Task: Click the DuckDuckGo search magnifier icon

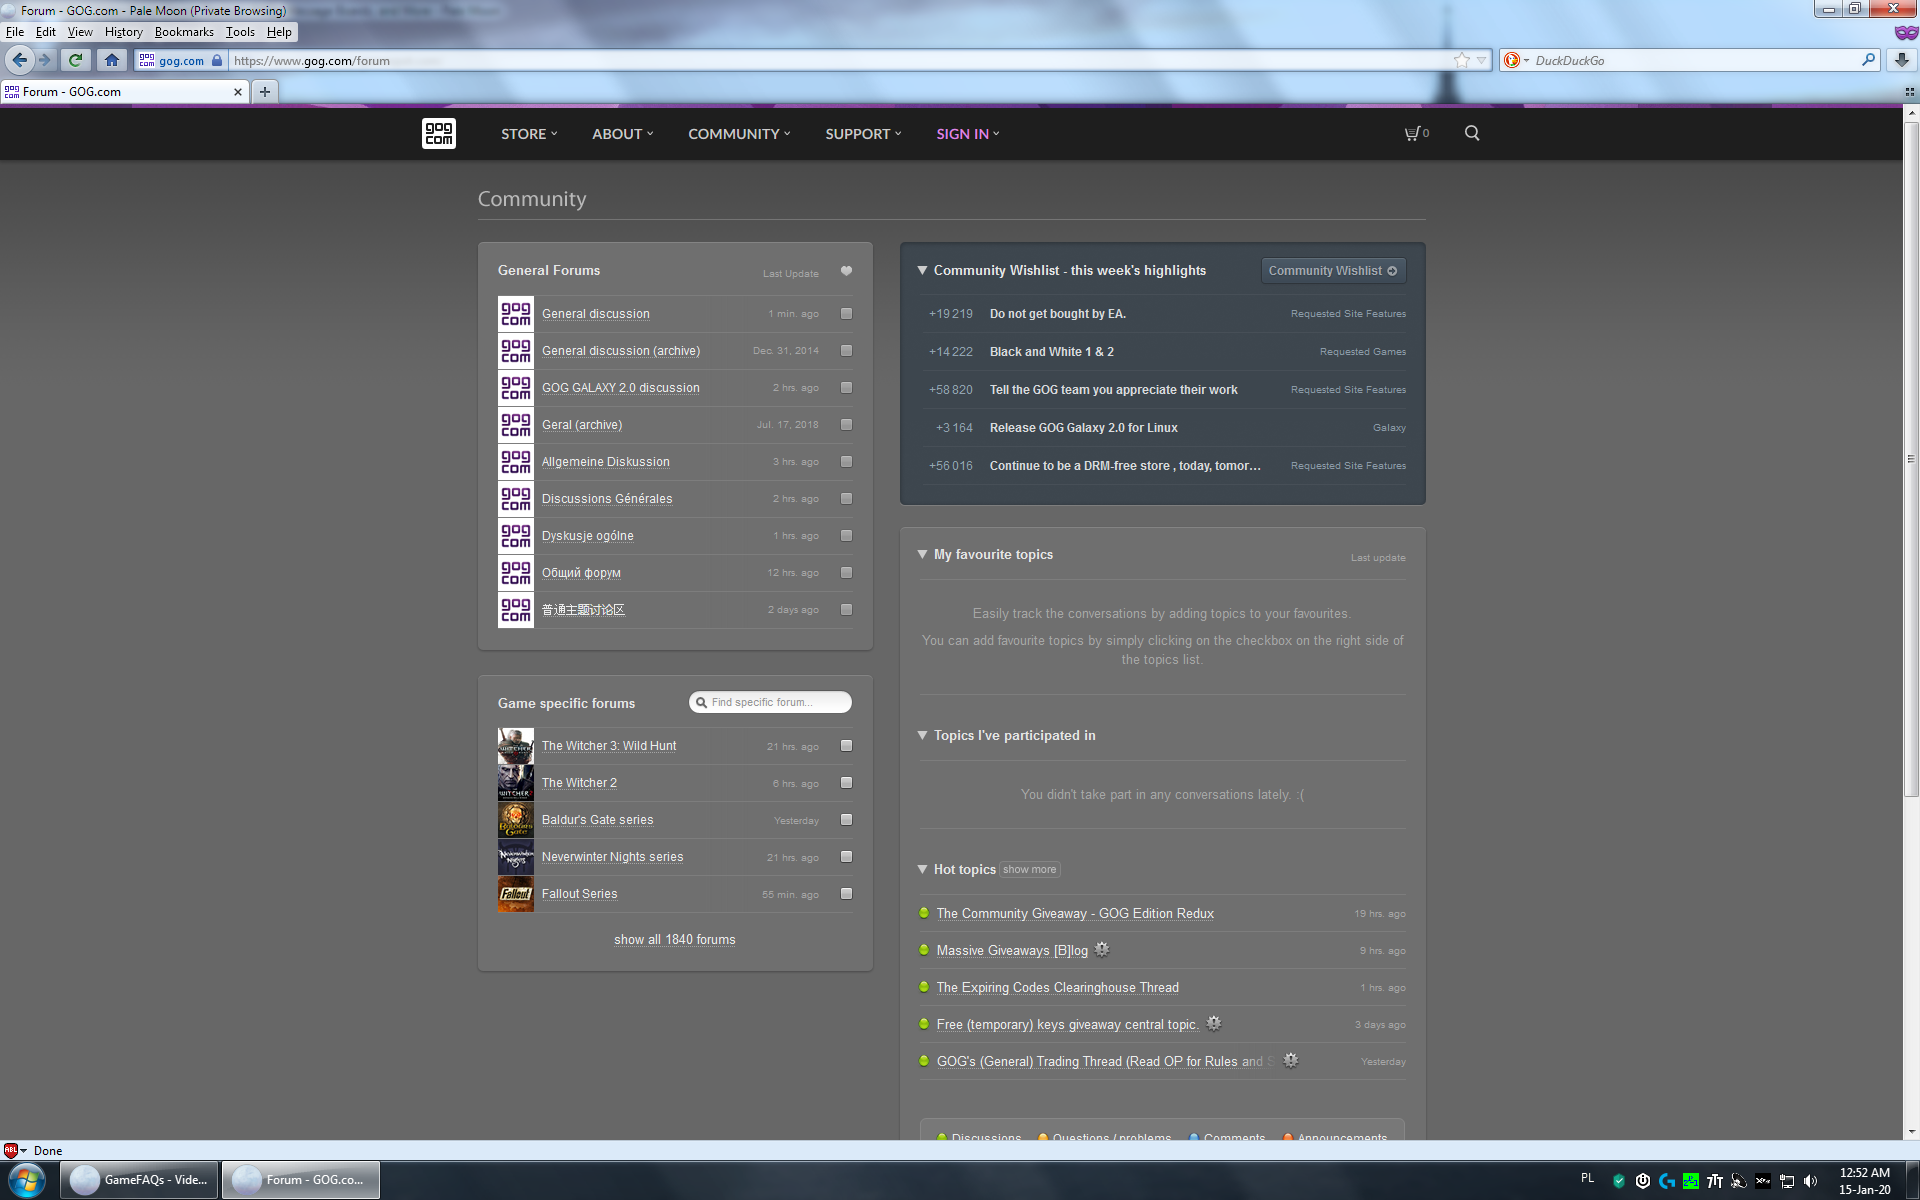Action: click(x=1868, y=60)
